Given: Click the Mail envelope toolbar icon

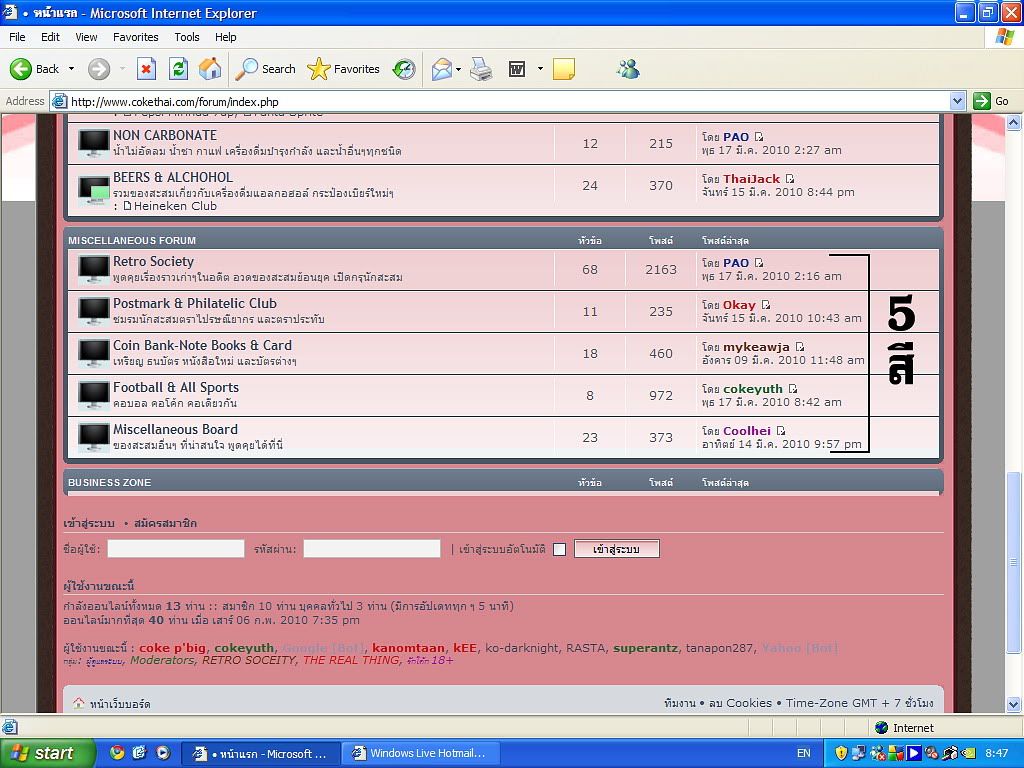Looking at the screenshot, I should click(441, 69).
